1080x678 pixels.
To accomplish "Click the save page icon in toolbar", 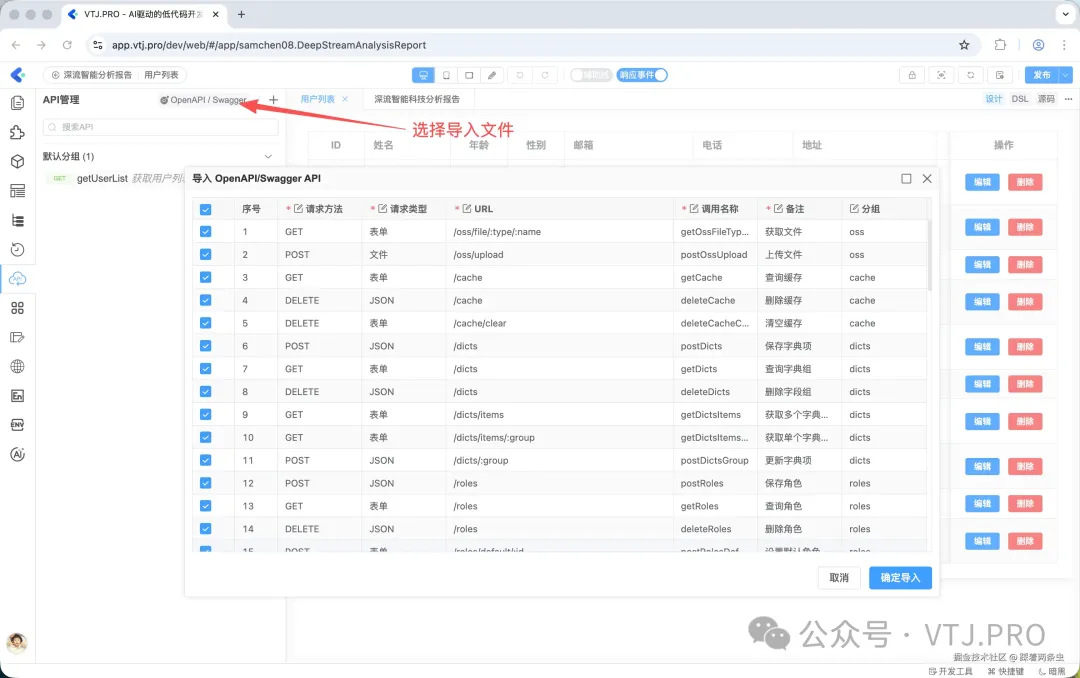I will [x=999, y=75].
